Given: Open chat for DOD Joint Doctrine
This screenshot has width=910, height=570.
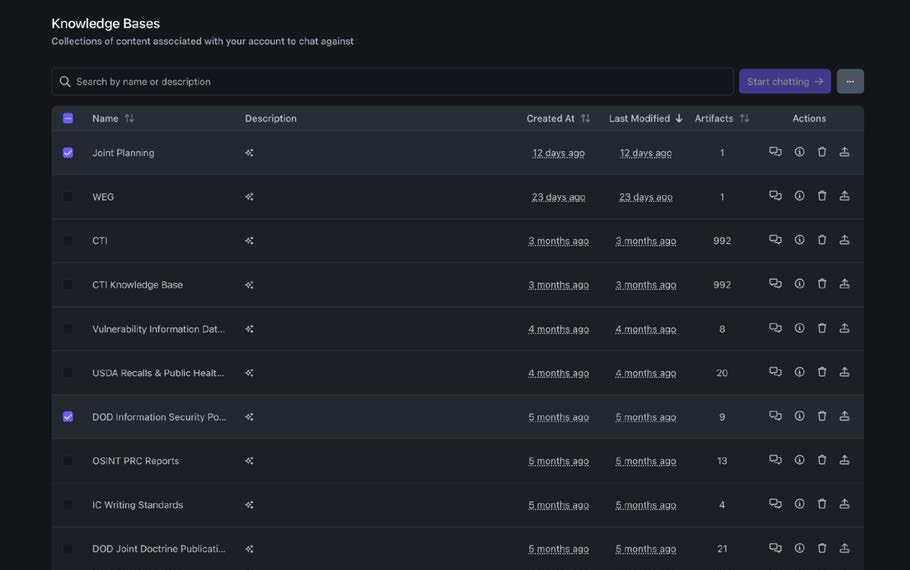Looking at the screenshot, I should pyautogui.click(x=775, y=548).
